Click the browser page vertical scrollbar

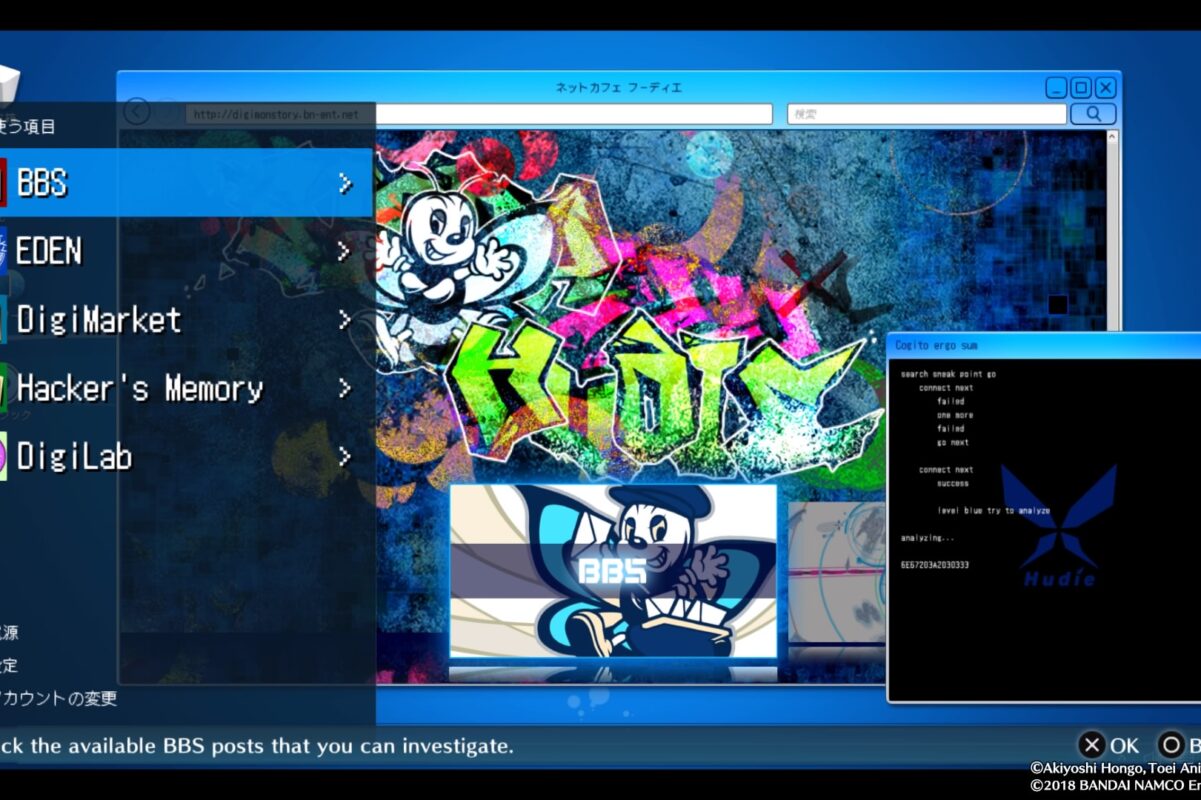tap(1112, 230)
